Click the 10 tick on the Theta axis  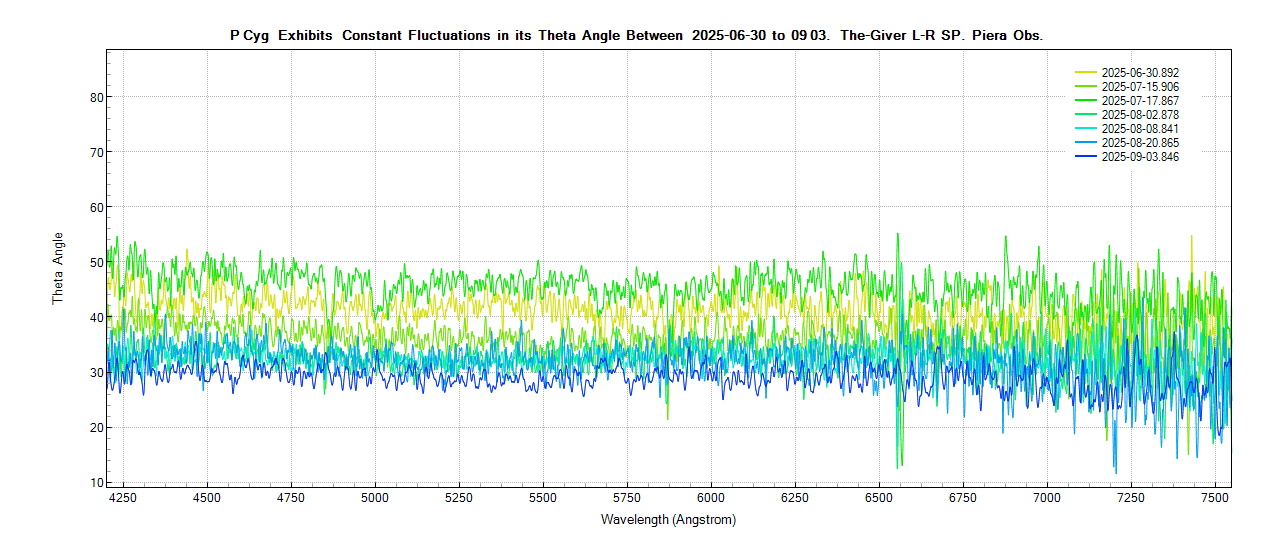pos(96,483)
